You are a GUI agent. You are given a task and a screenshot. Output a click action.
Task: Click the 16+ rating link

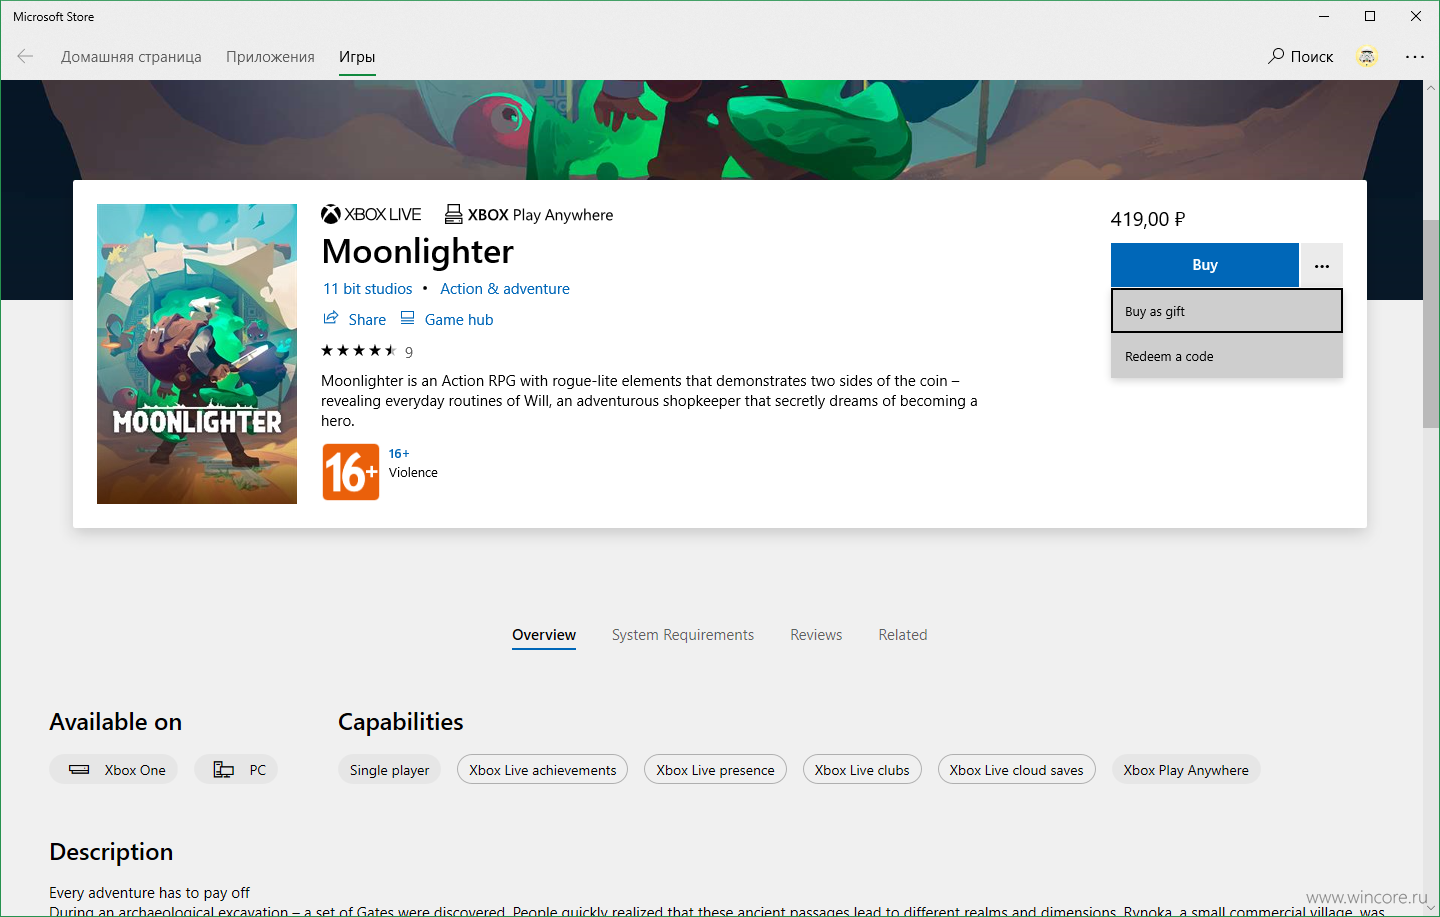point(399,454)
